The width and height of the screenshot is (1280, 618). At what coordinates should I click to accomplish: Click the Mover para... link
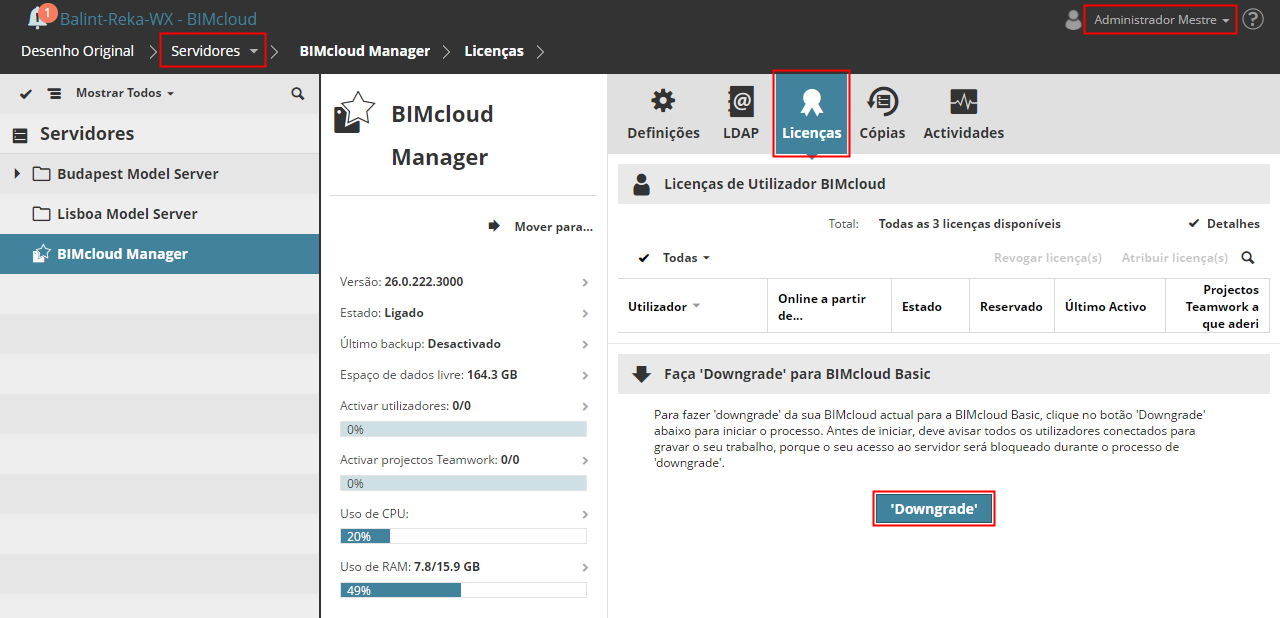[x=554, y=227]
